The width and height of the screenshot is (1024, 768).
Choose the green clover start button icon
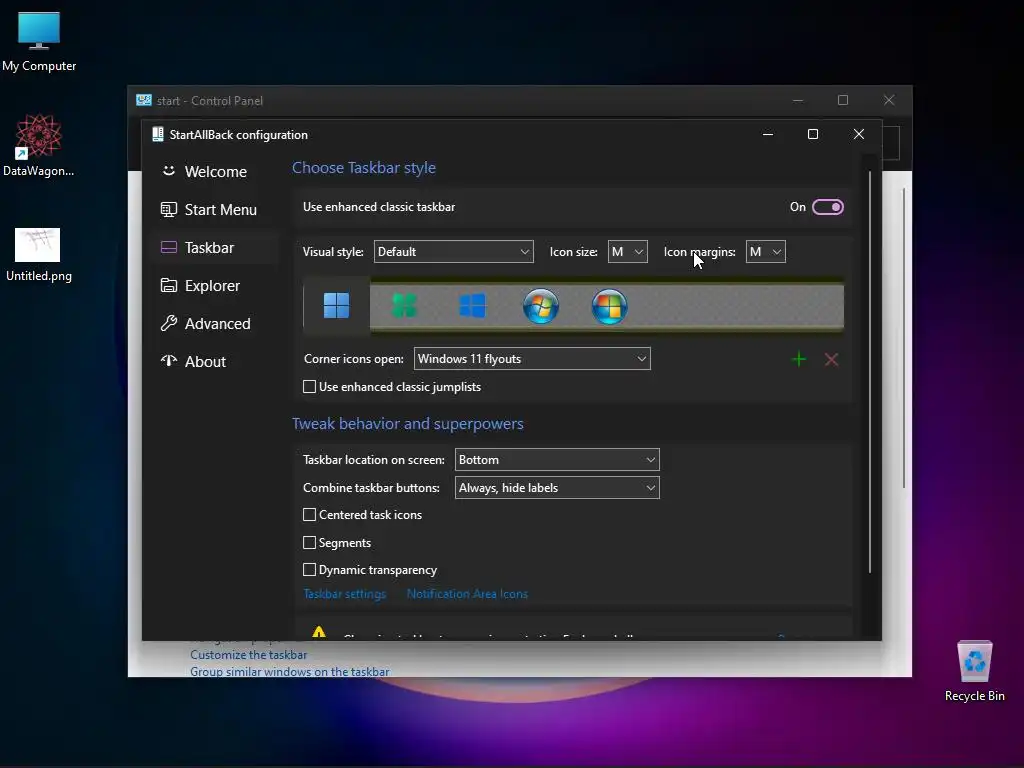pyautogui.click(x=404, y=305)
